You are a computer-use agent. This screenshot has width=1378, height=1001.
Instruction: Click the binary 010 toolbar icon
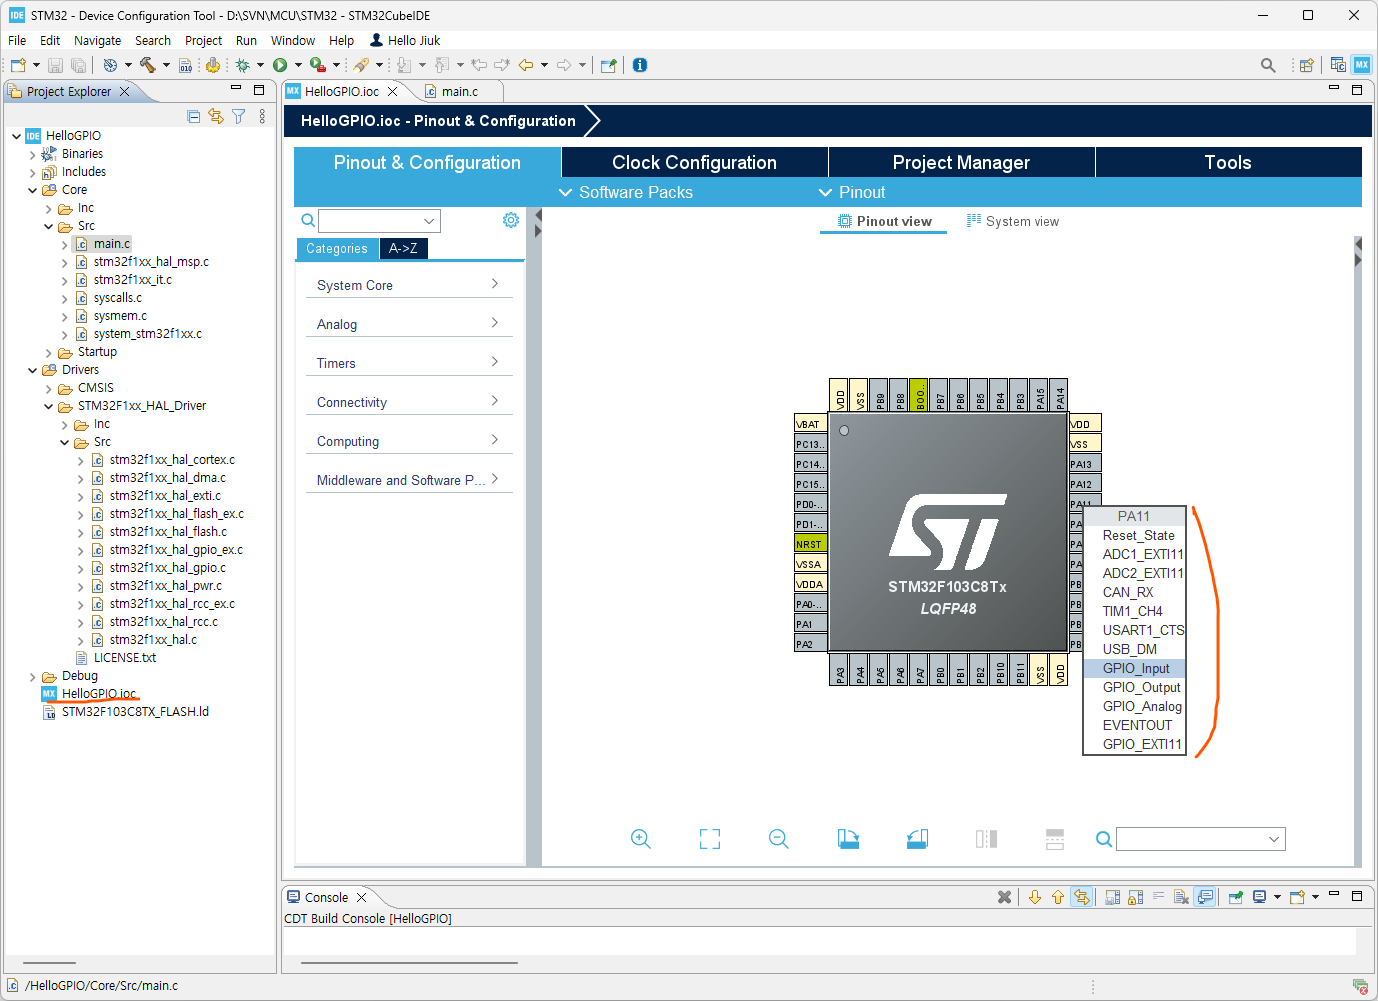point(186,65)
